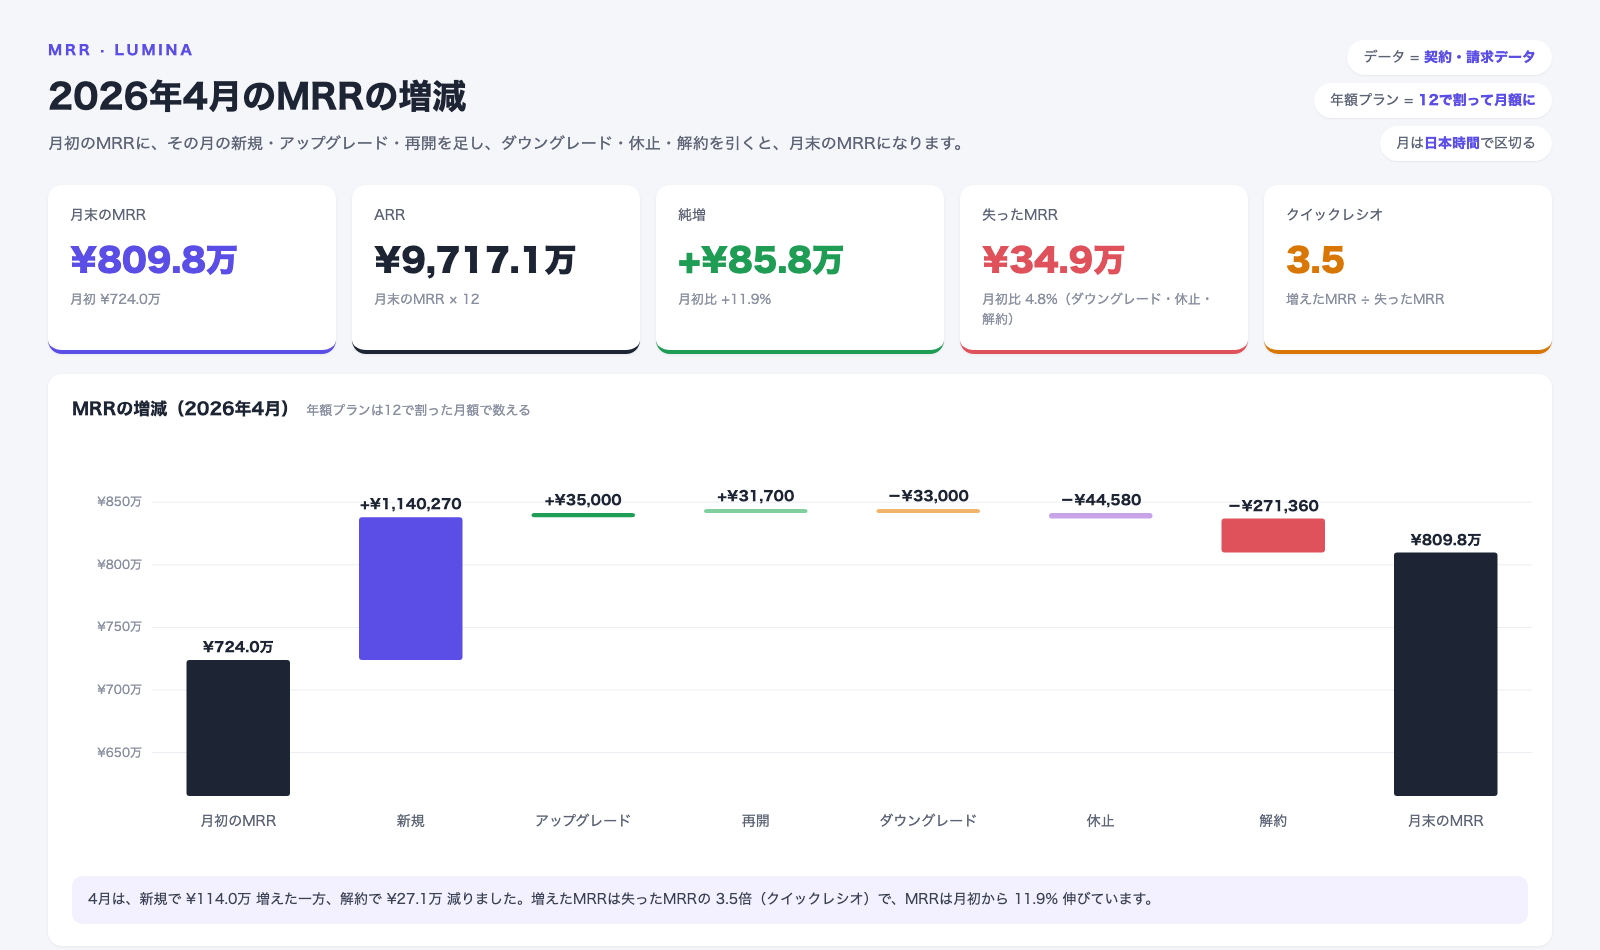
Task: Select the 失ったMRR summary card
Action: (x=1104, y=269)
